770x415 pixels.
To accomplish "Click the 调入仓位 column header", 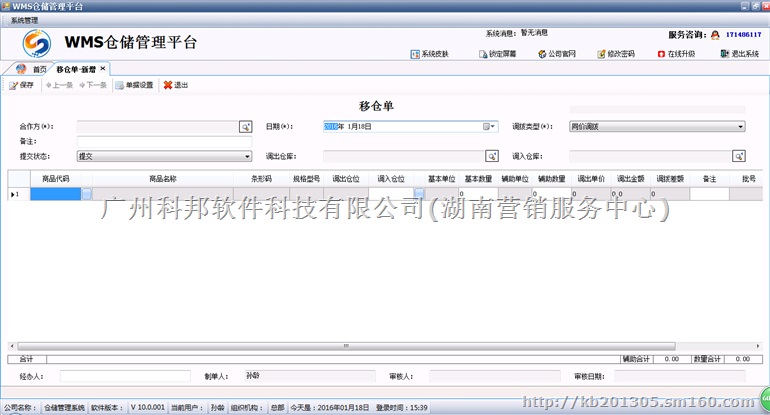I will click(391, 179).
